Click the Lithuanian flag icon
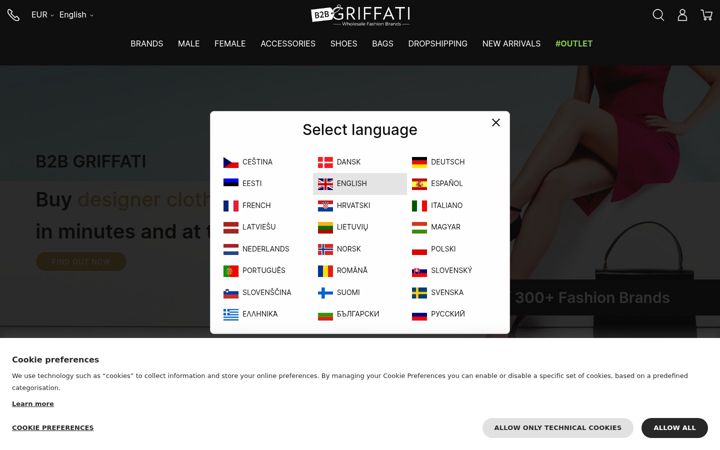720x450 pixels. click(x=325, y=227)
